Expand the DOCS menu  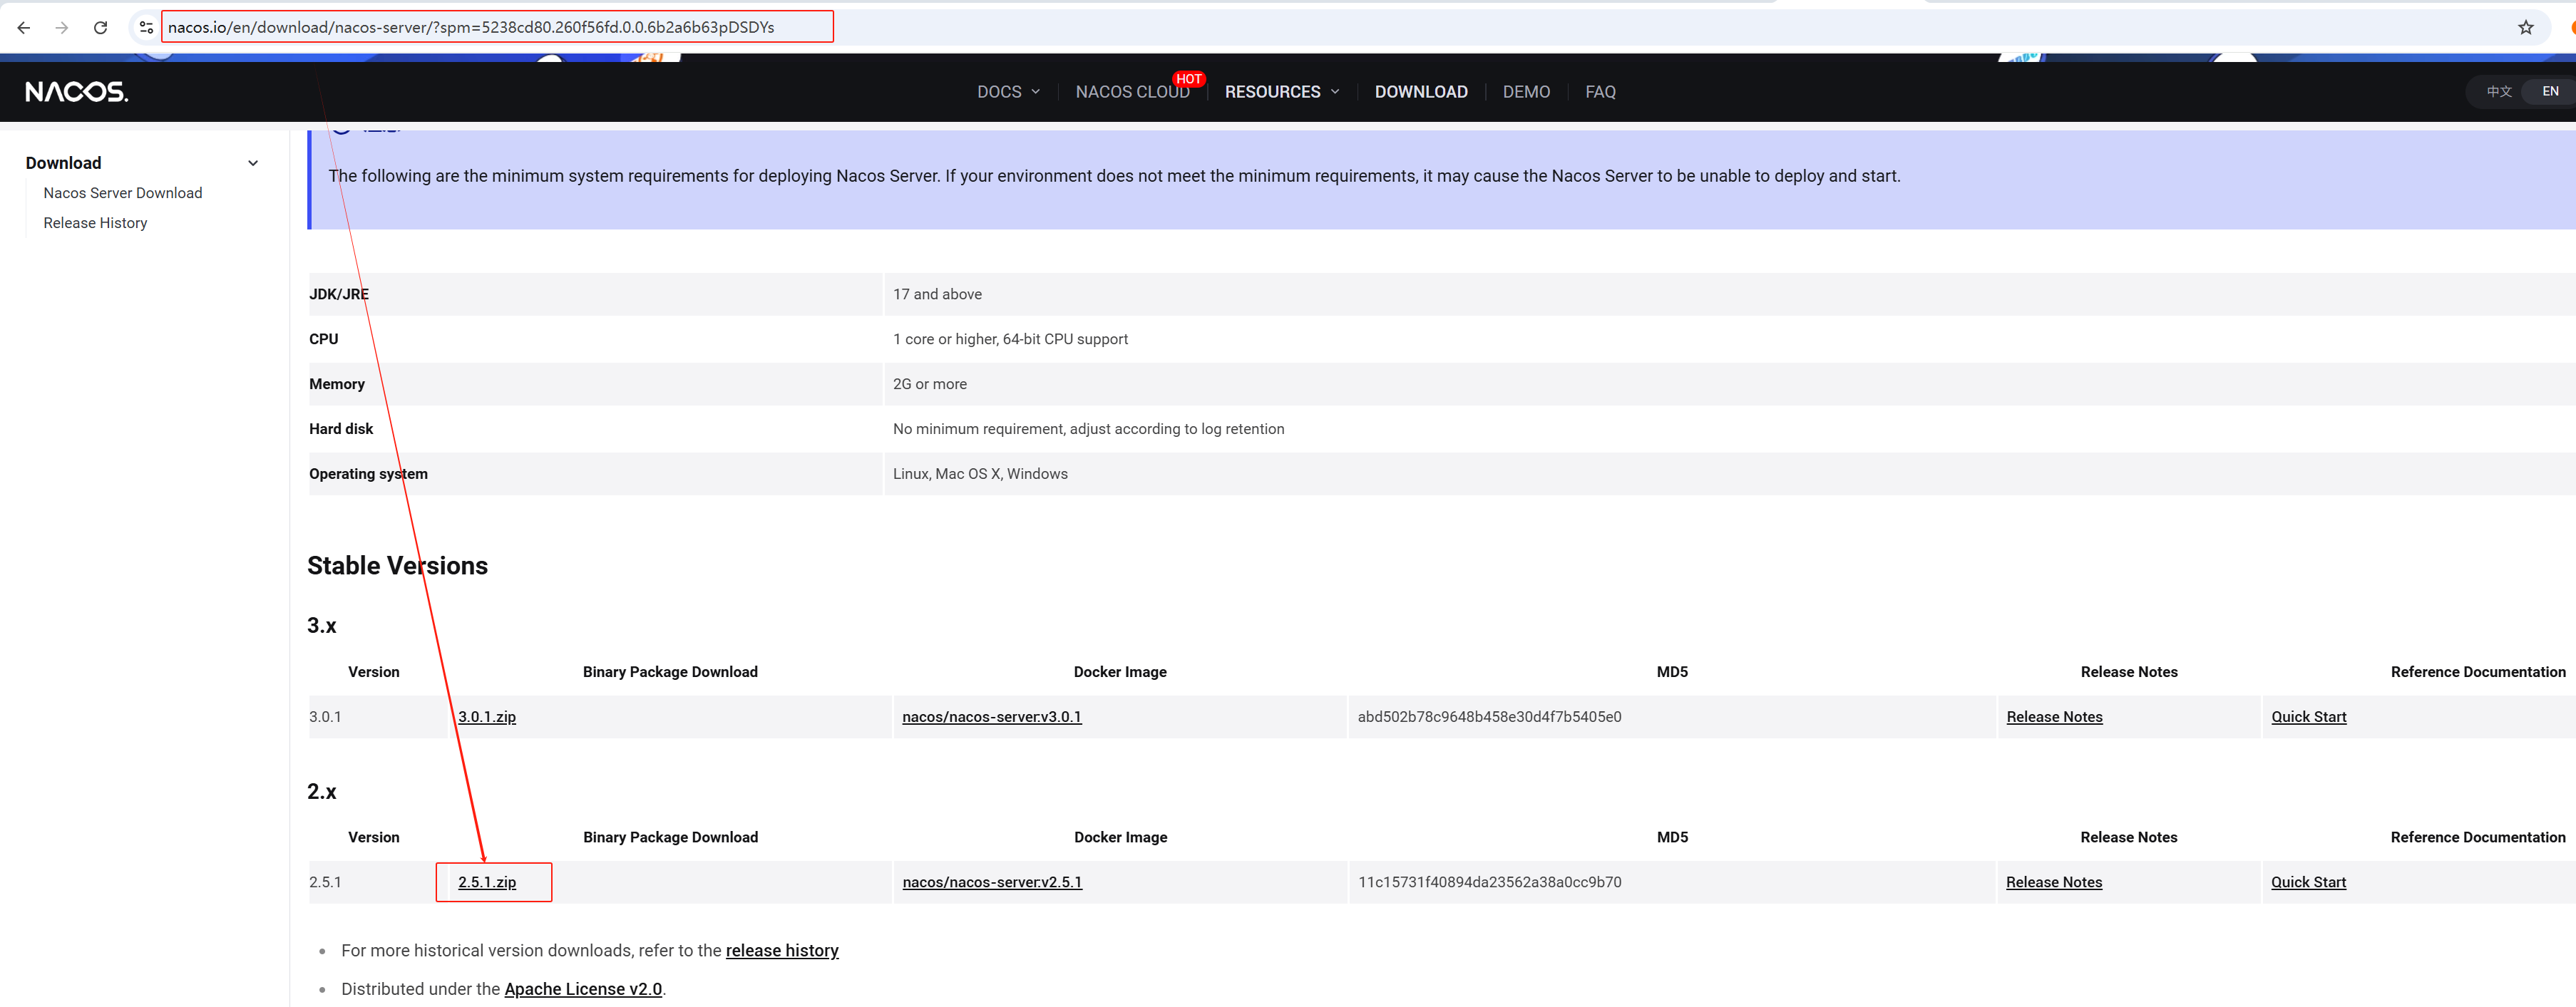pyautogui.click(x=1008, y=91)
